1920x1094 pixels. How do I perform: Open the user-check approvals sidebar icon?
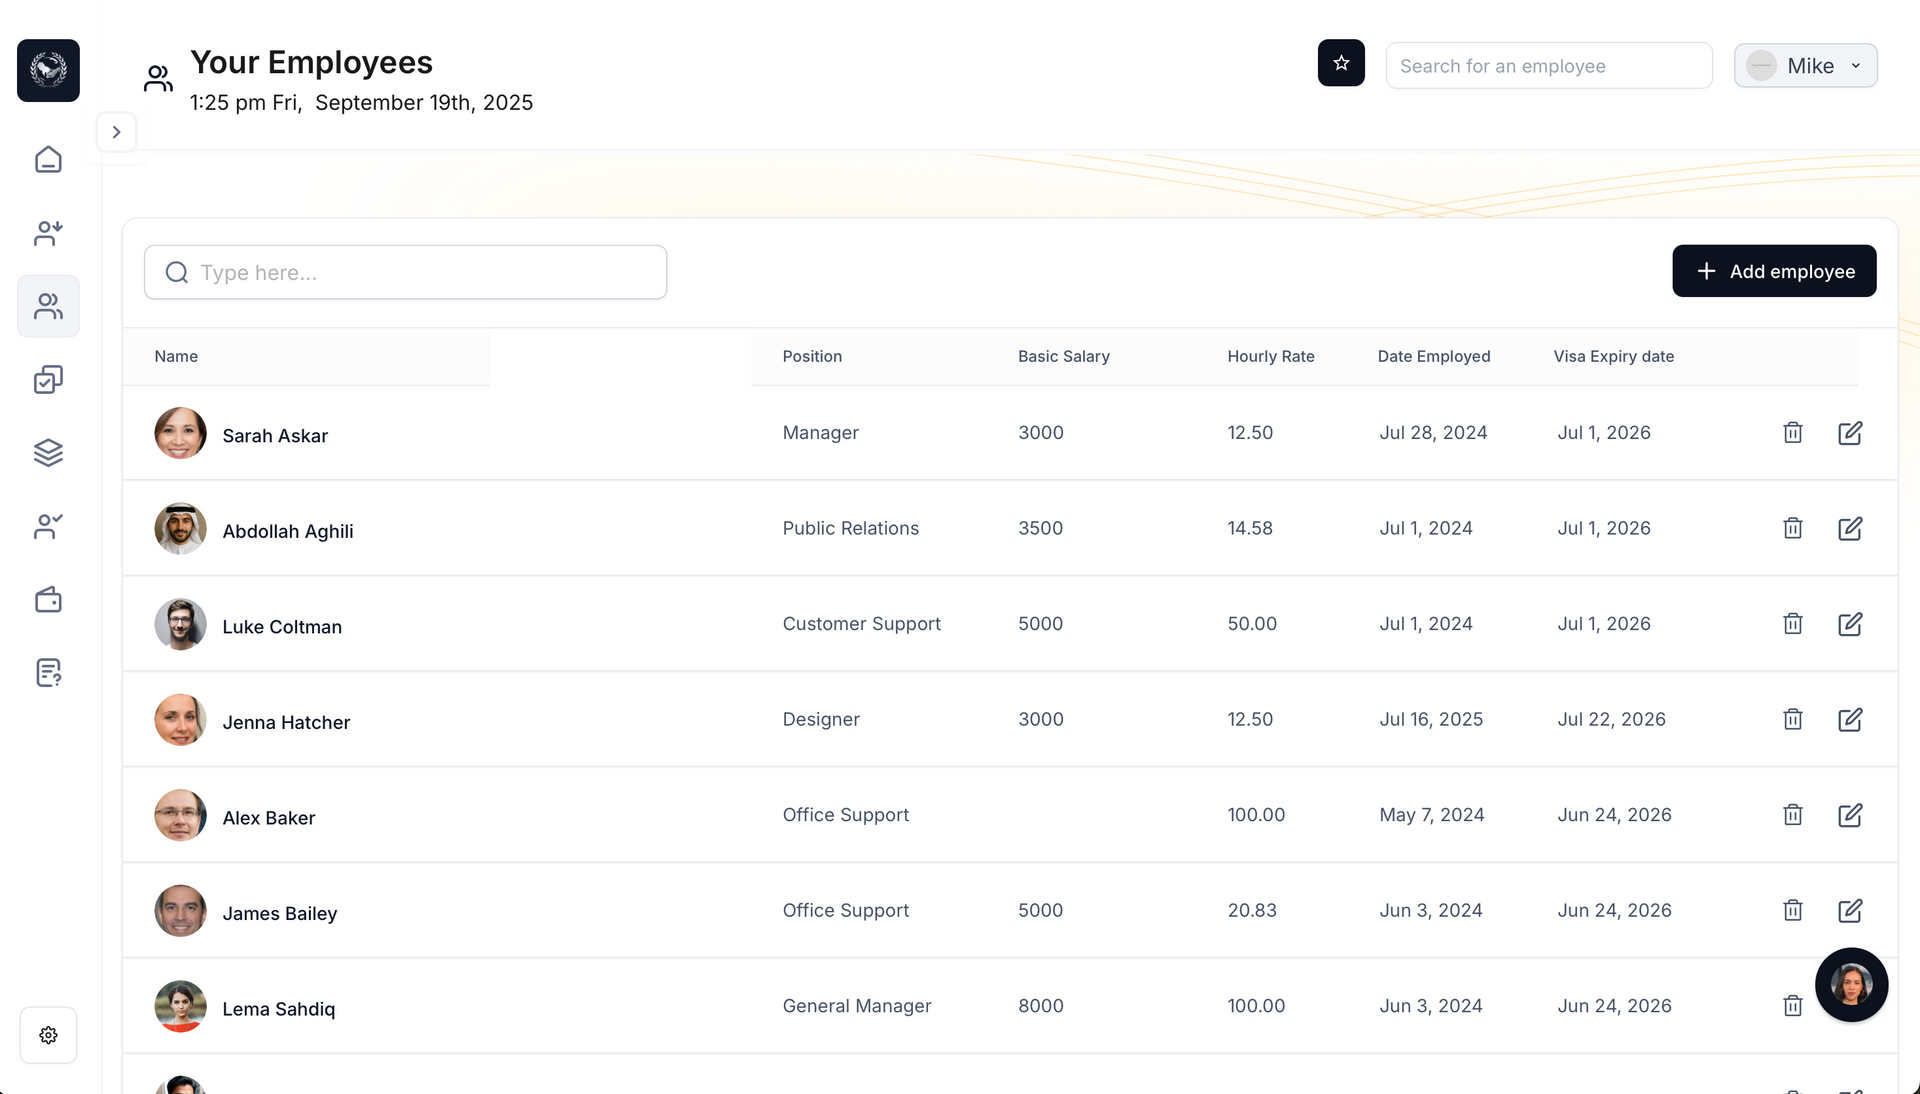pyautogui.click(x=48, y=526)
